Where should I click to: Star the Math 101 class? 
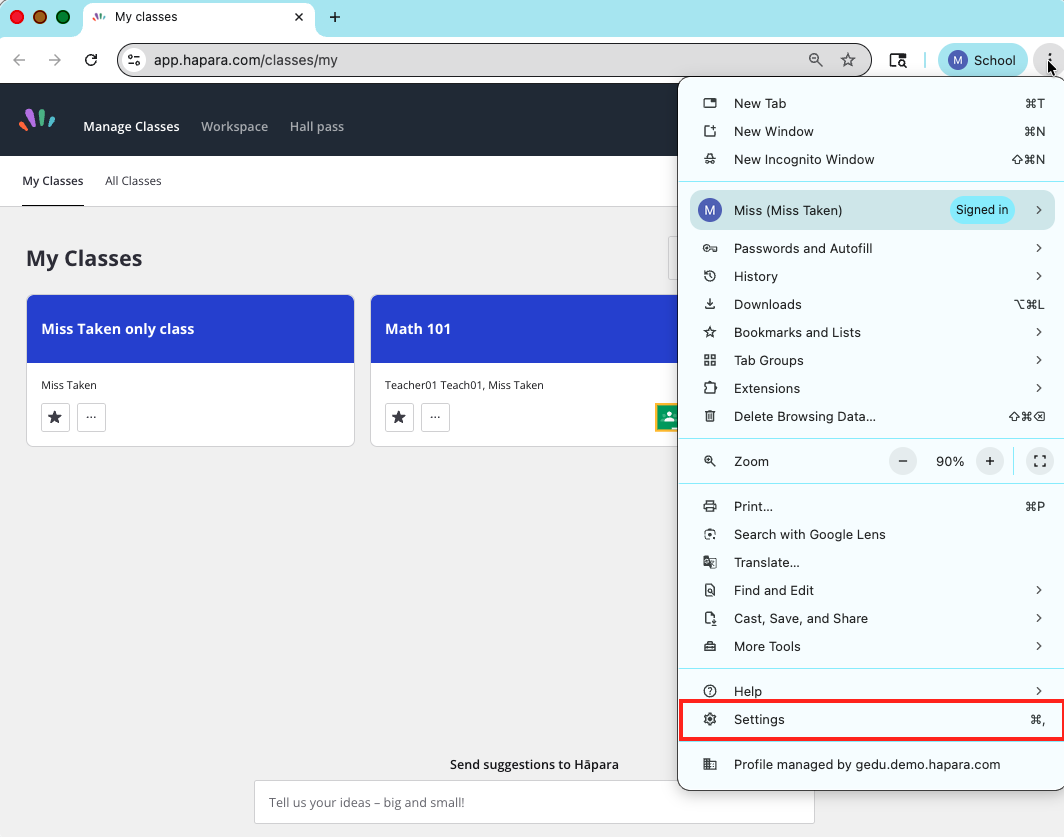pyautogui.click(x=399, y=417)
